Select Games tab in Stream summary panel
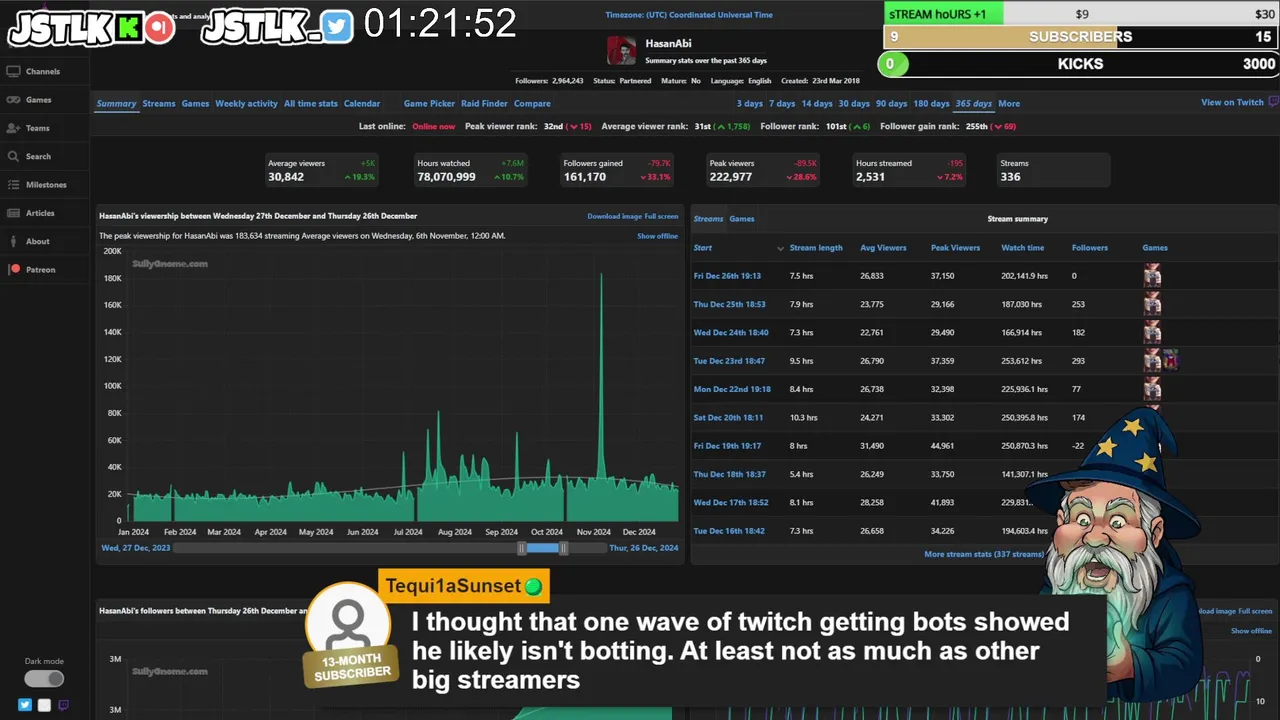1280x720 pixels. click(742, 219)
